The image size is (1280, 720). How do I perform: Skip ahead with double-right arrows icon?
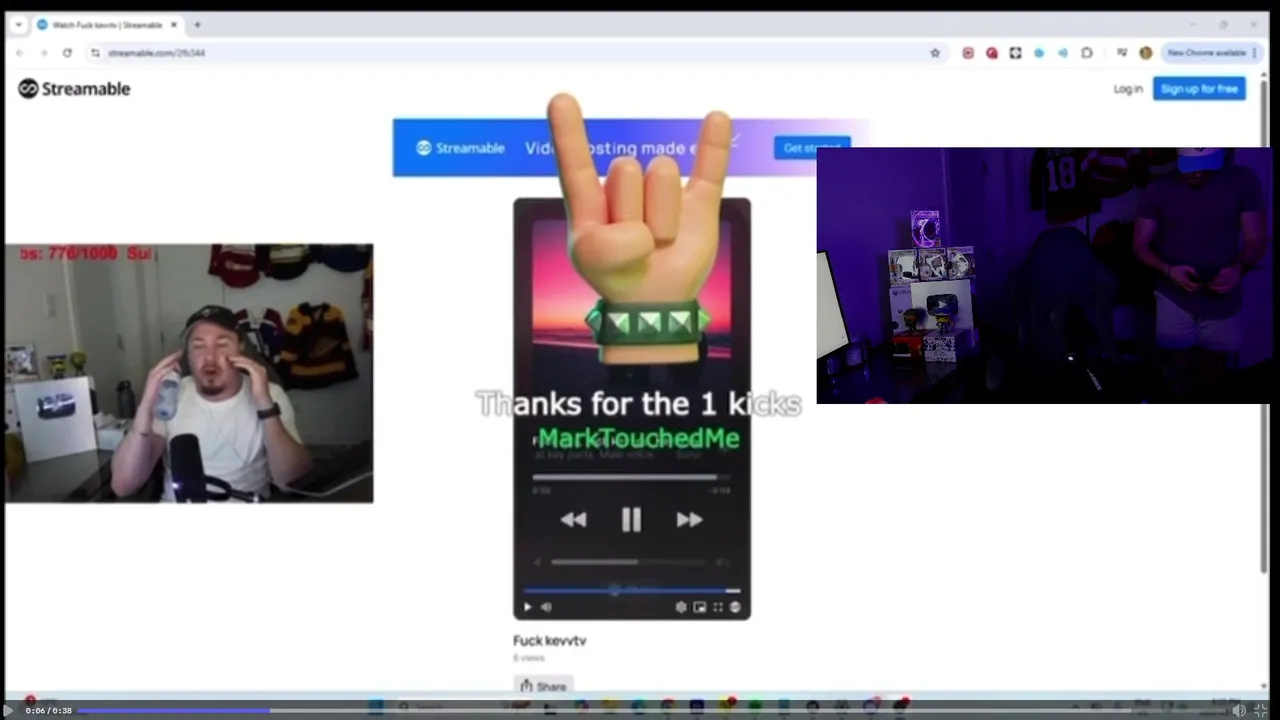(x=689, y=519)
